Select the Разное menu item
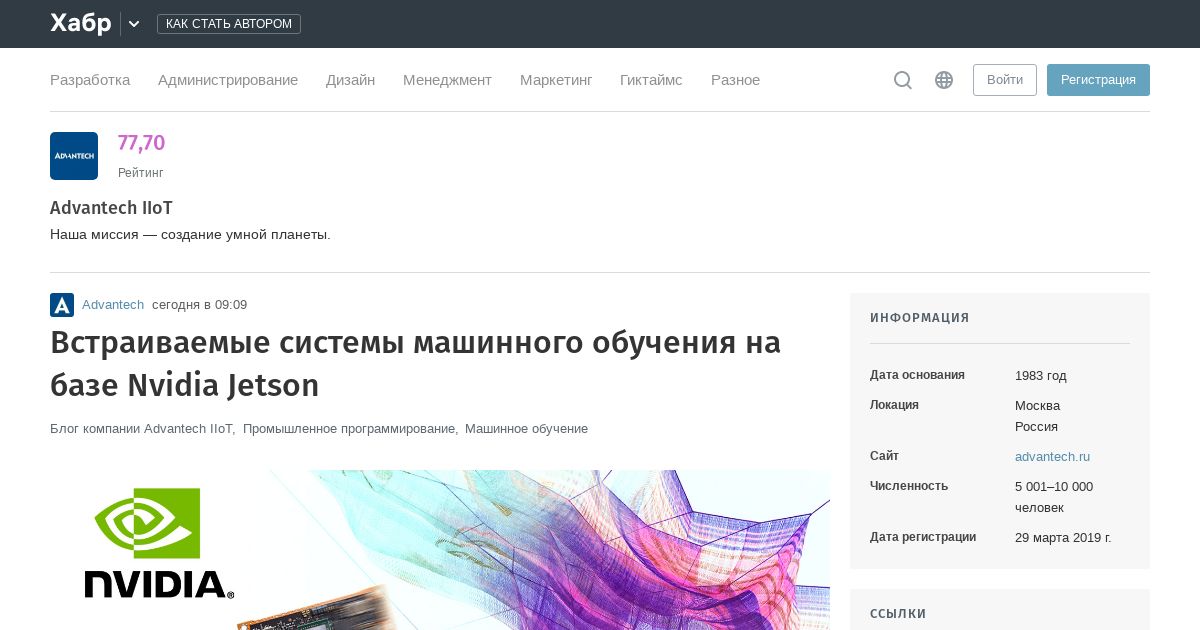 [x=735, y=80]
